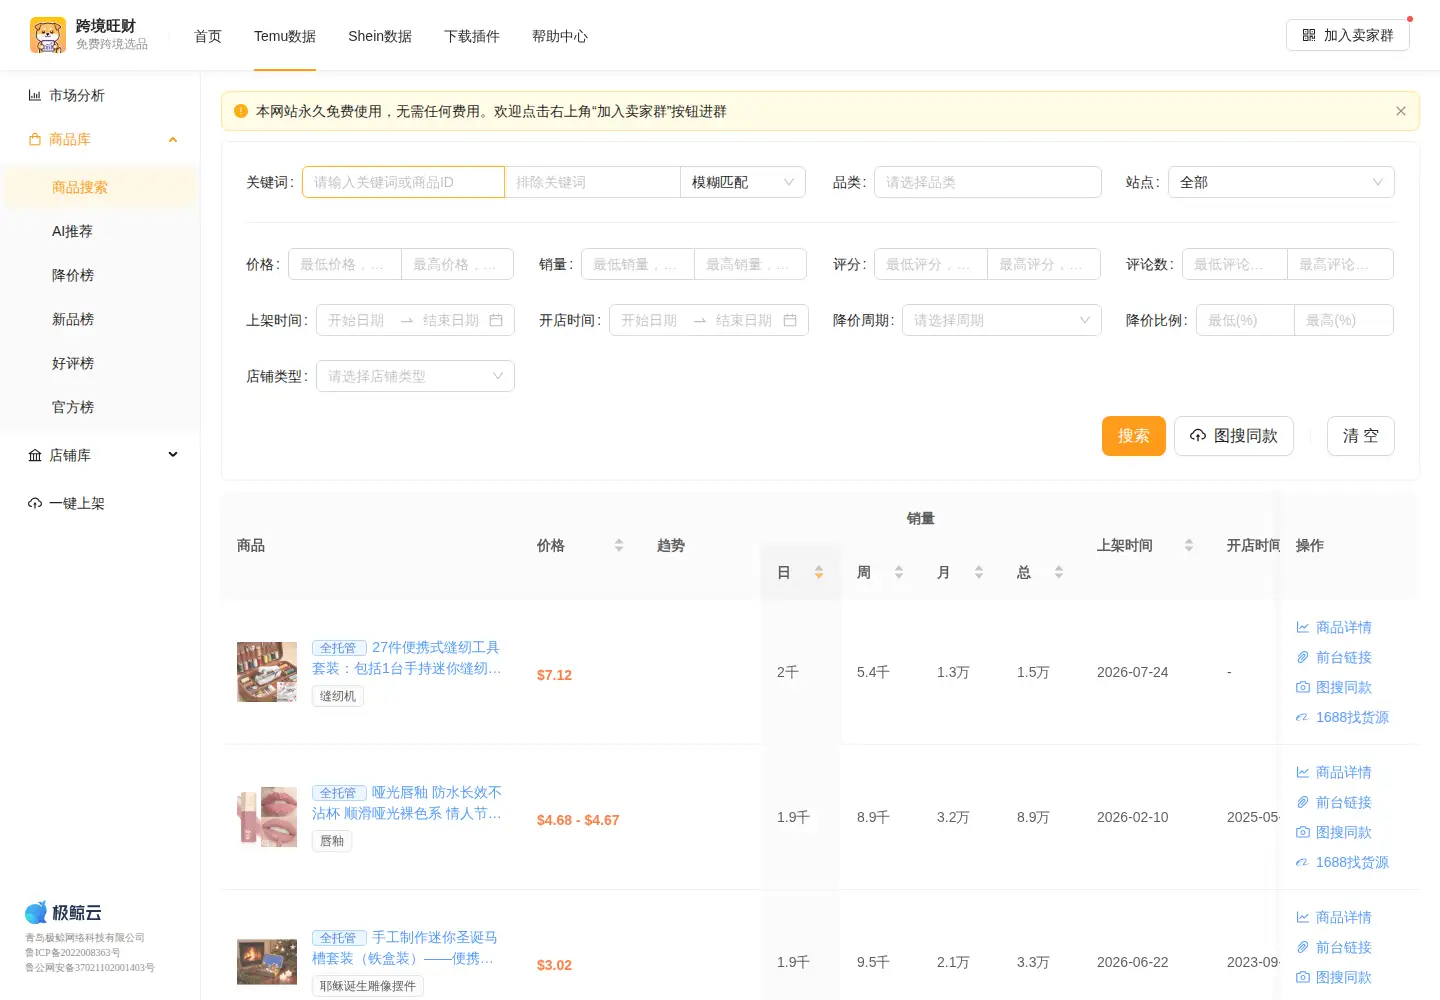Open 商品详情 for the 圣诞马槽 product
This screenshot has width=1440, height=1000.
(1334, 917)
